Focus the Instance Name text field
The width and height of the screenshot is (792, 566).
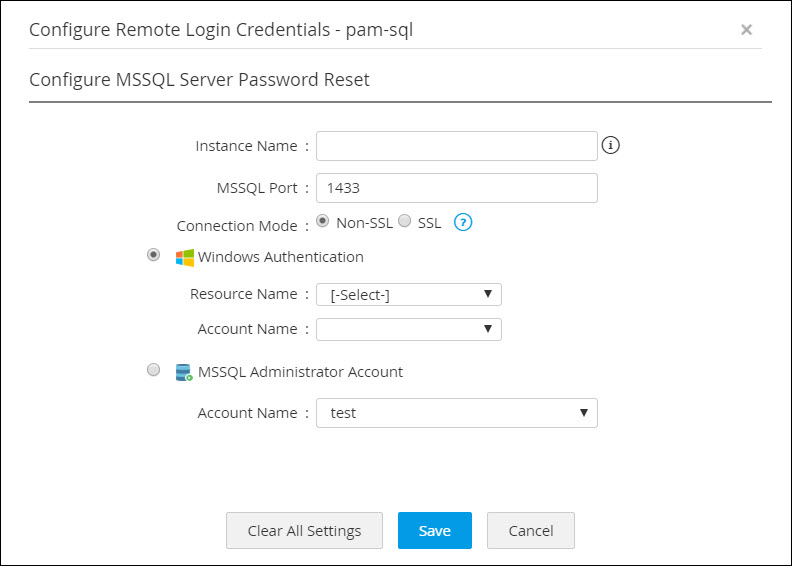[456, 146]
